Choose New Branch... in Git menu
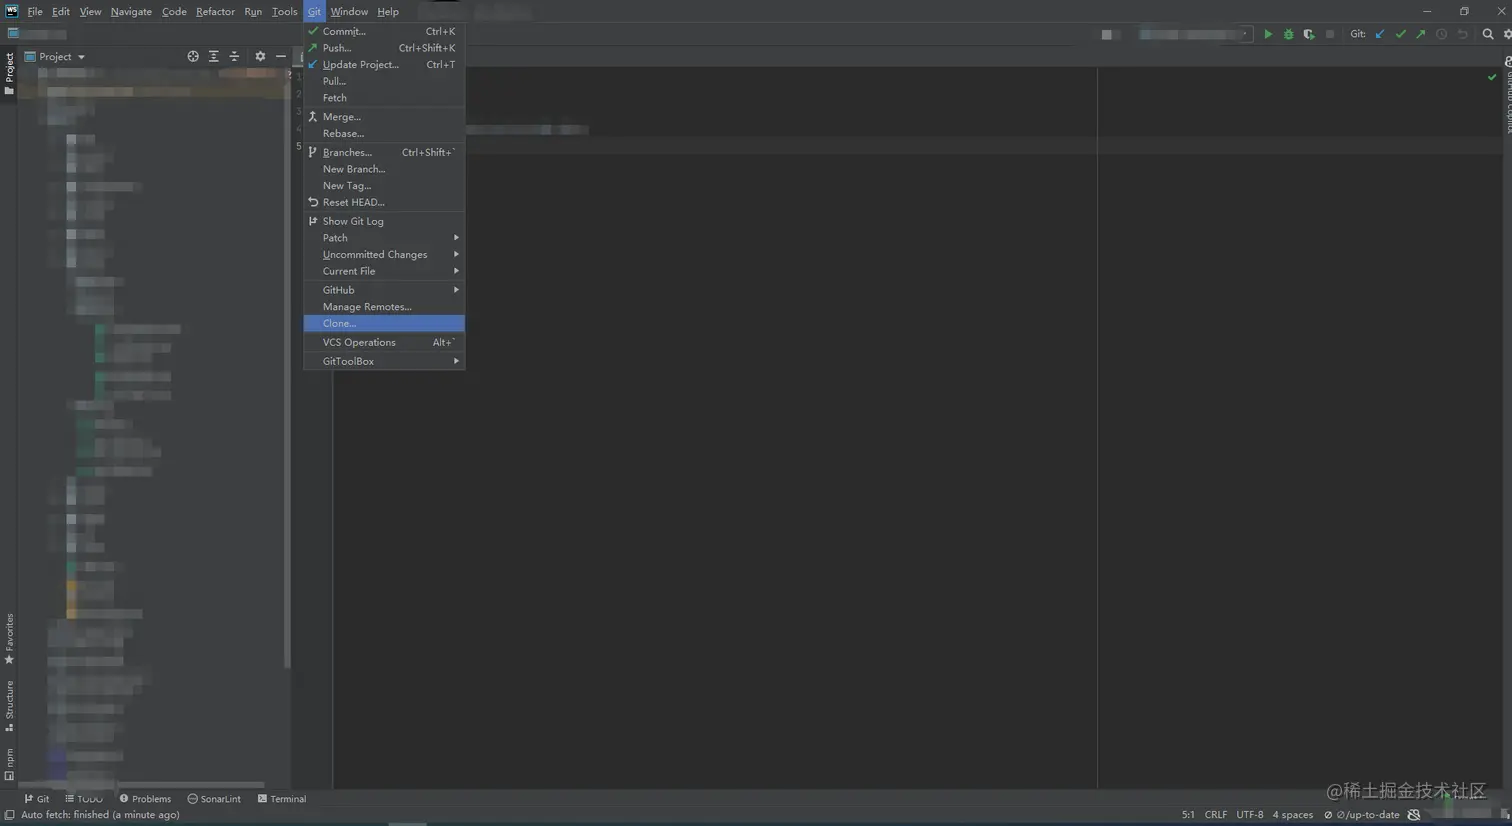This screenshot has height=826, width=1512. pyautogui.click(x=384, y=169)
